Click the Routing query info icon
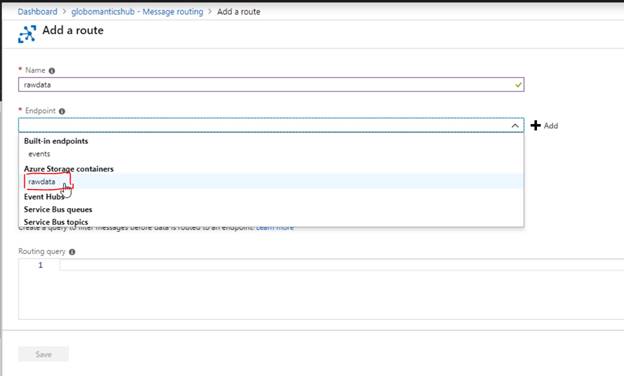Screen dimensions: 624x376 point(72,252)
